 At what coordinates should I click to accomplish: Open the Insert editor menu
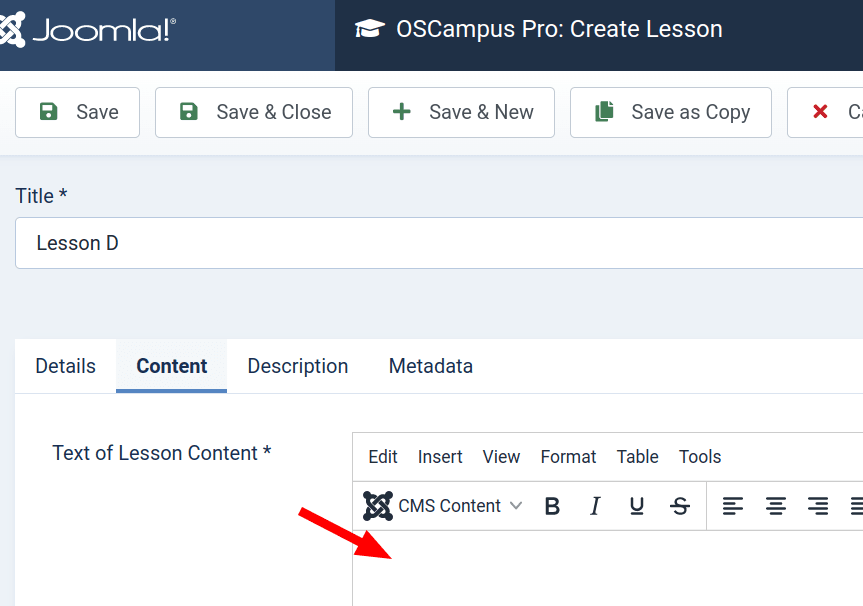(x=440, y=457)
